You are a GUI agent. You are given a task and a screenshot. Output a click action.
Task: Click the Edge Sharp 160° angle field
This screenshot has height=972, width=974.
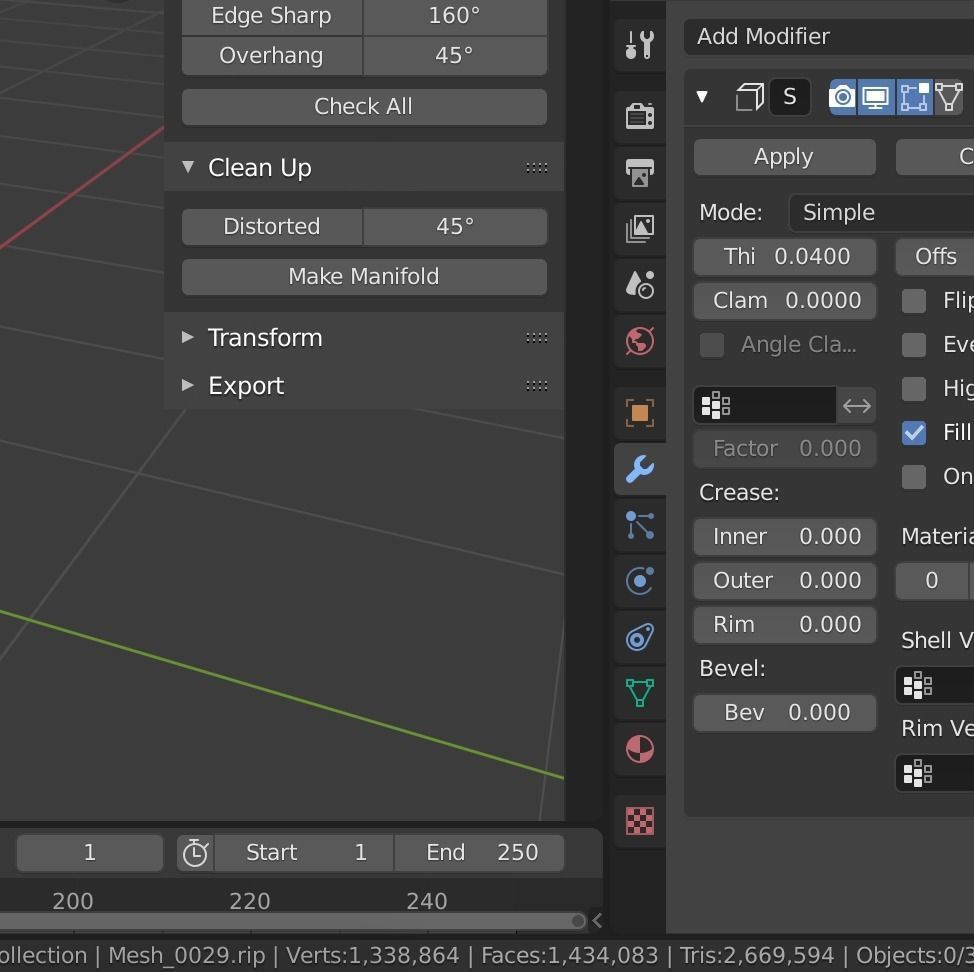click(x=455, y=16)
